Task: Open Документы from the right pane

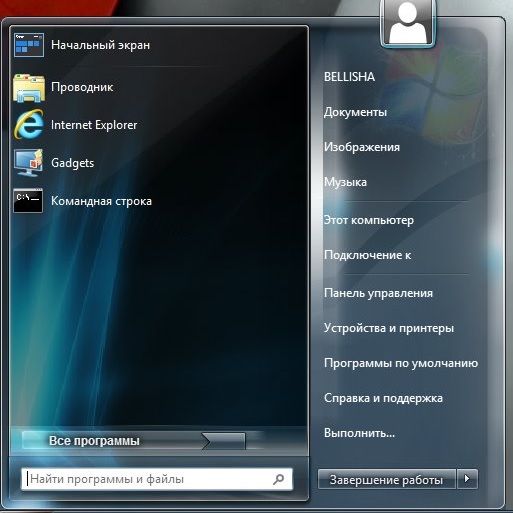Action: coord(355,112)
